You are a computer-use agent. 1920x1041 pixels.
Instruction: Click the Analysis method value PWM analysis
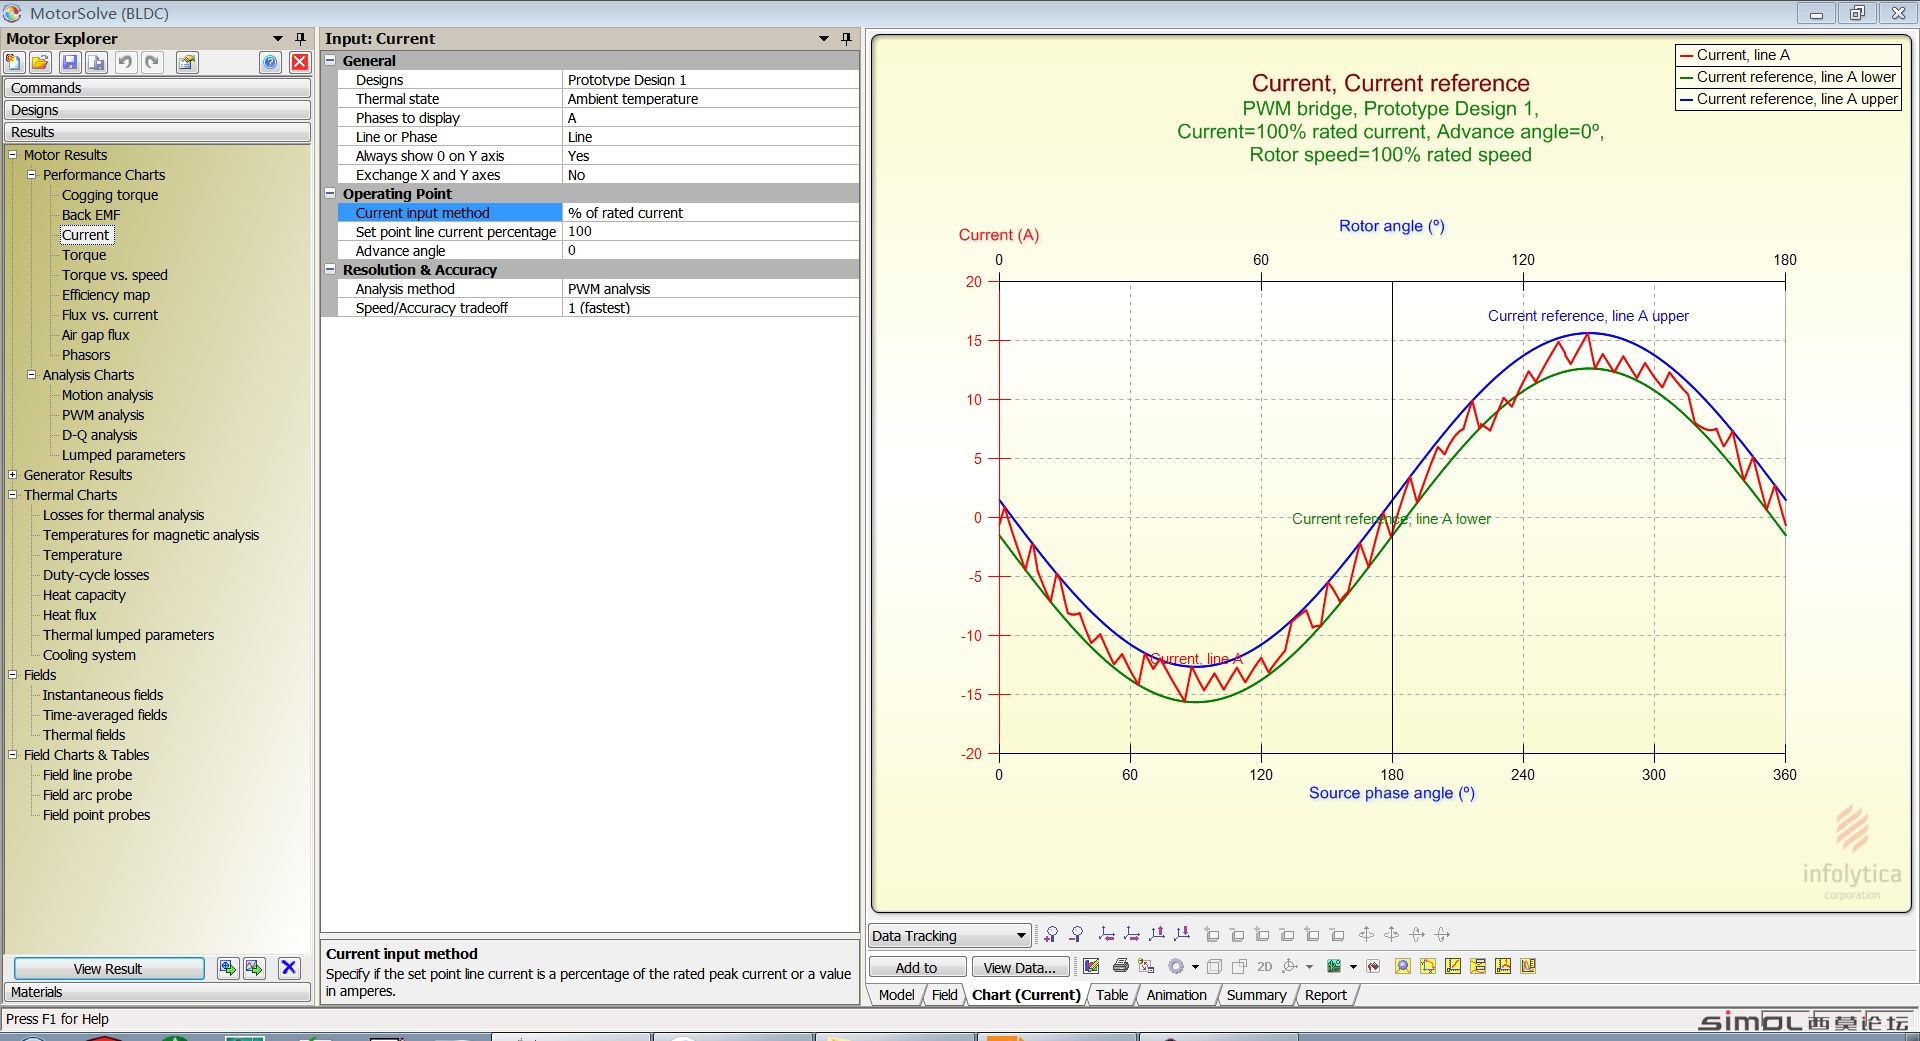[x=710, y=289]
